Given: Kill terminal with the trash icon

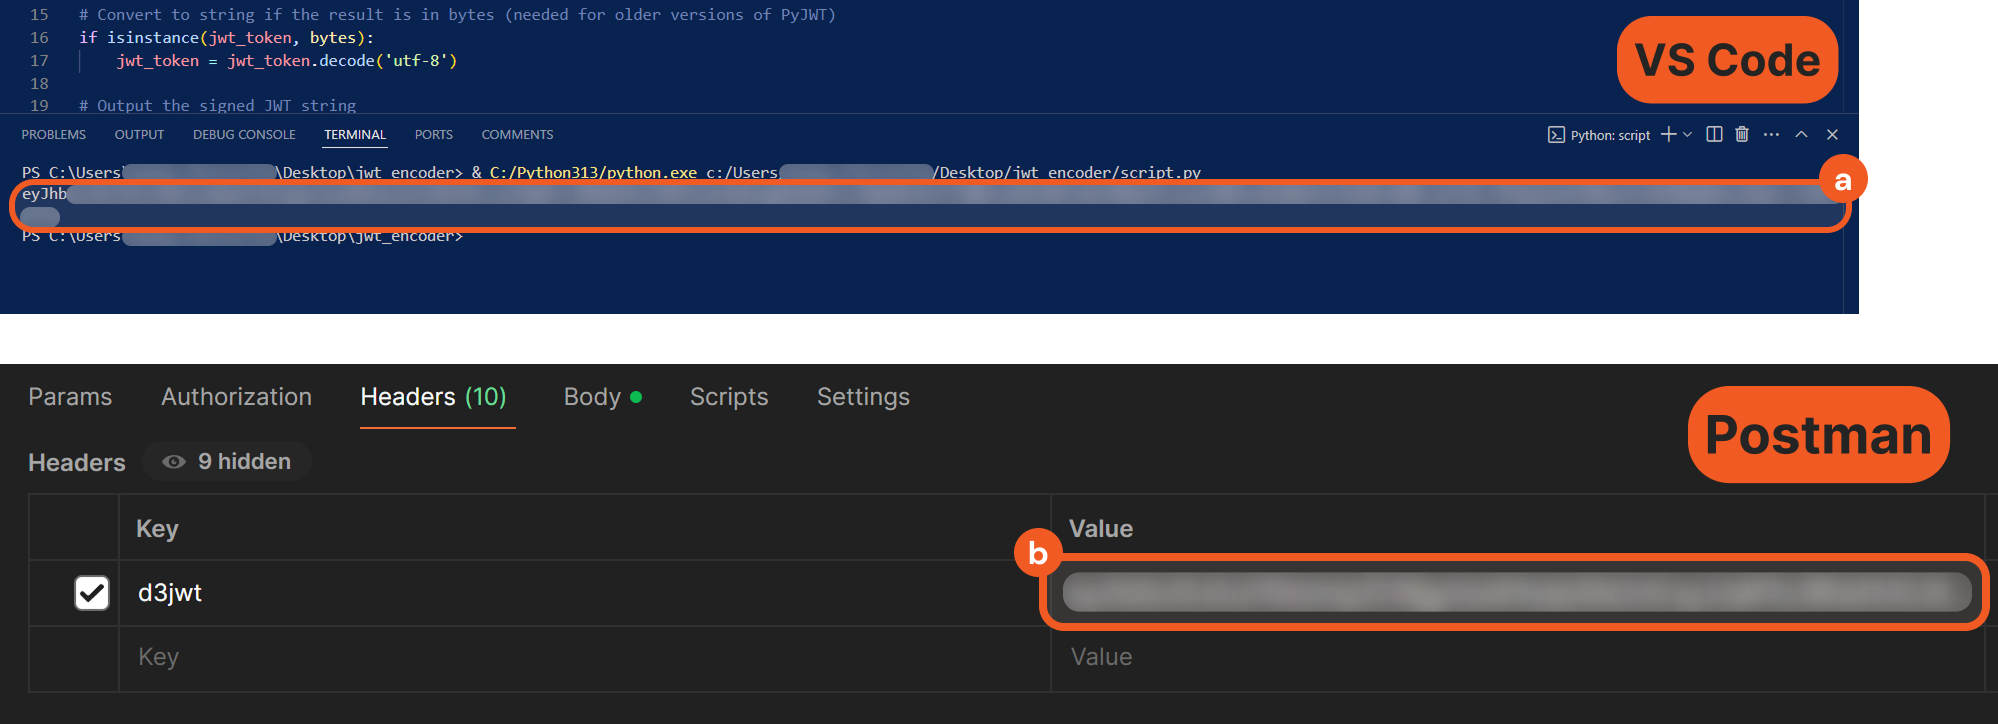Looking at the screenshot, I should click(1742, 134).
